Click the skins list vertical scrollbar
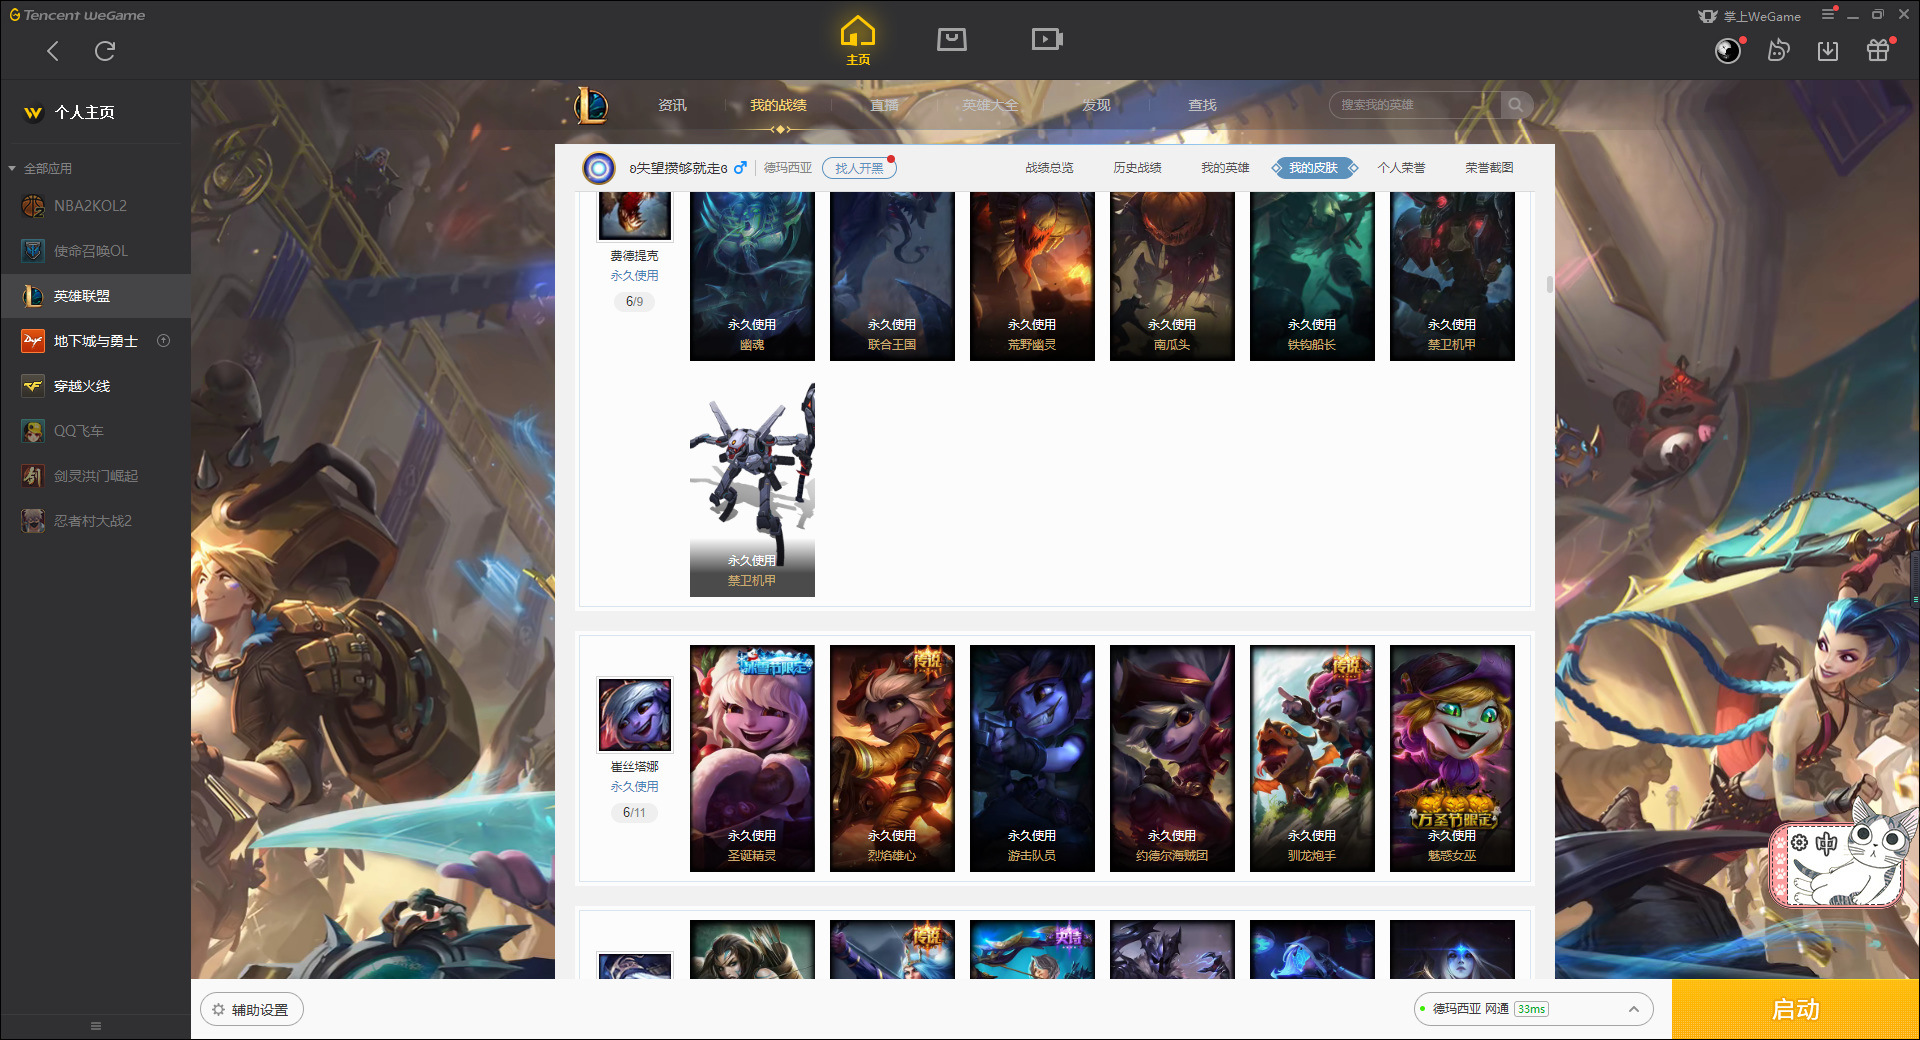The image size is (1920, 1040). point(1550,284)
